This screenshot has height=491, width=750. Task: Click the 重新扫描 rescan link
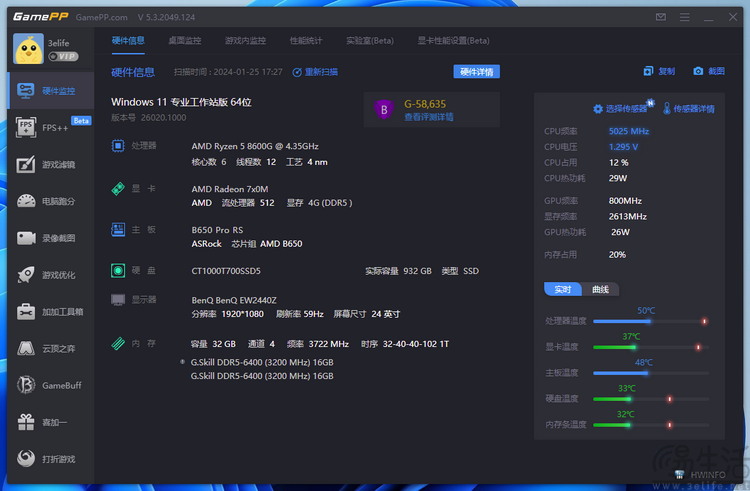(x=315, y=72)
